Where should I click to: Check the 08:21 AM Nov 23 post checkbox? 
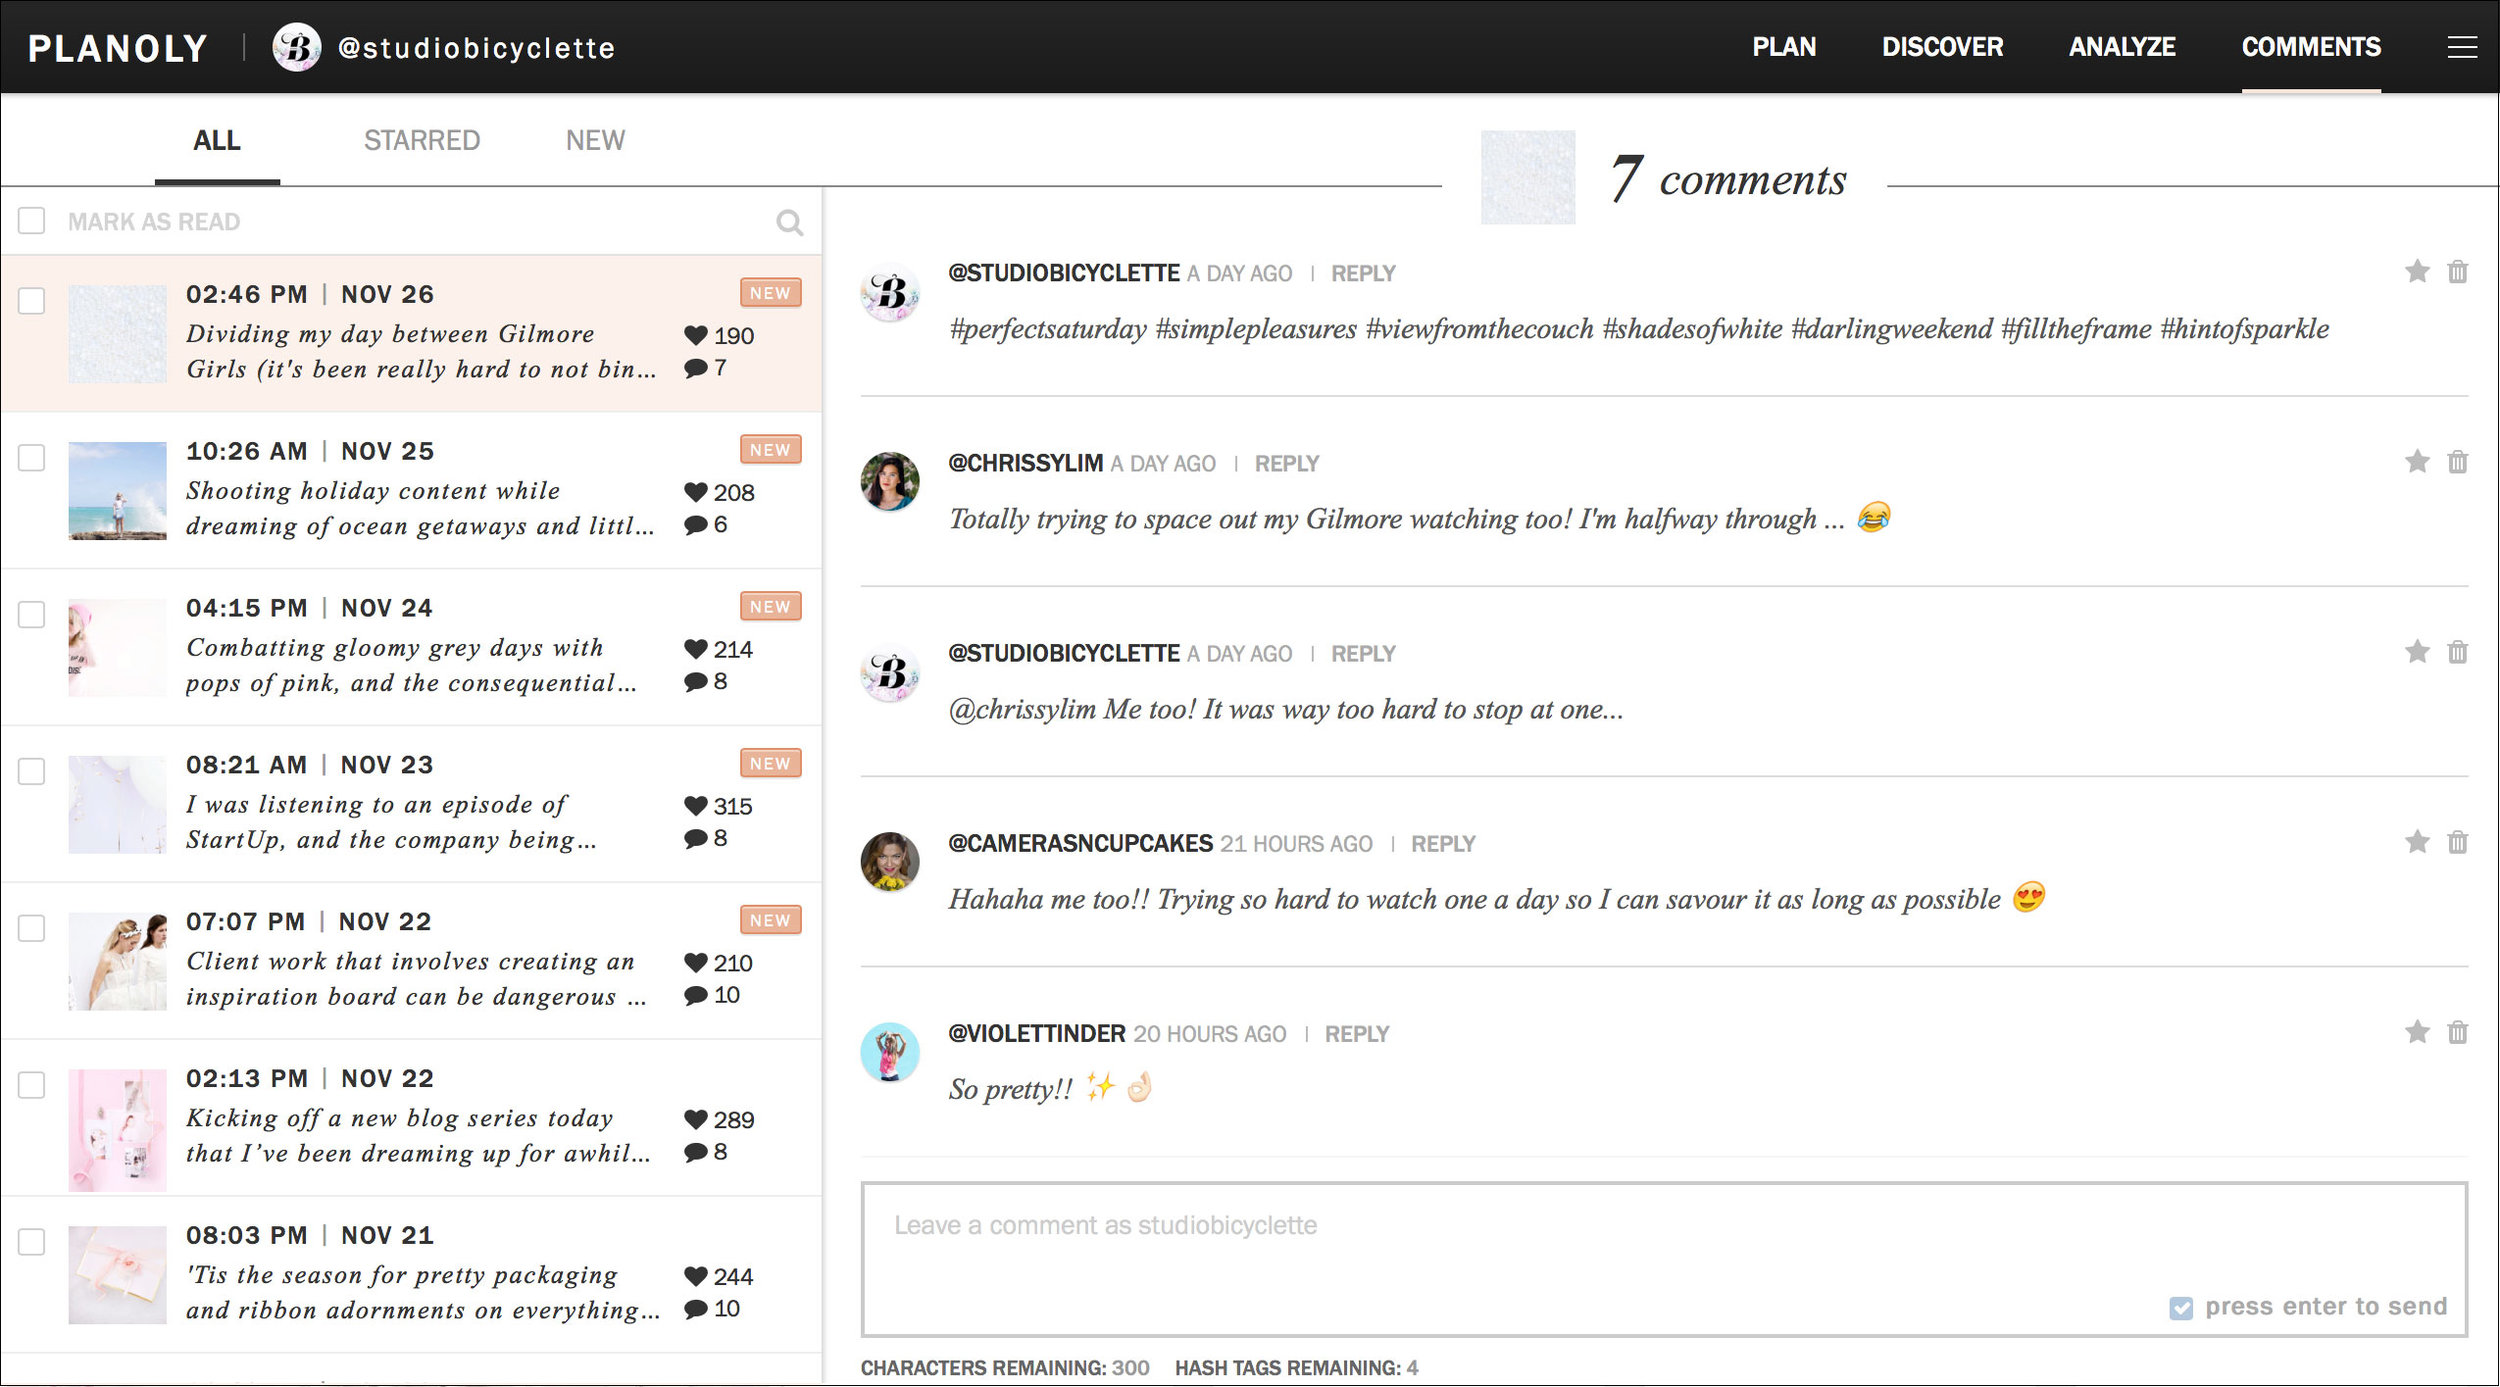pyautogui.click(x=32, y=771)
